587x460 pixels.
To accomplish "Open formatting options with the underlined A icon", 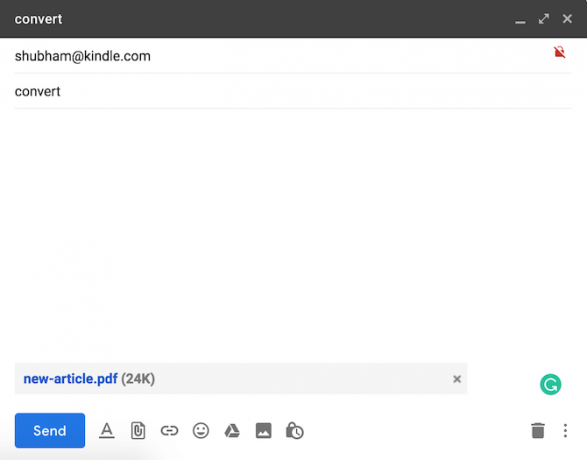I will tap(107, 430).
